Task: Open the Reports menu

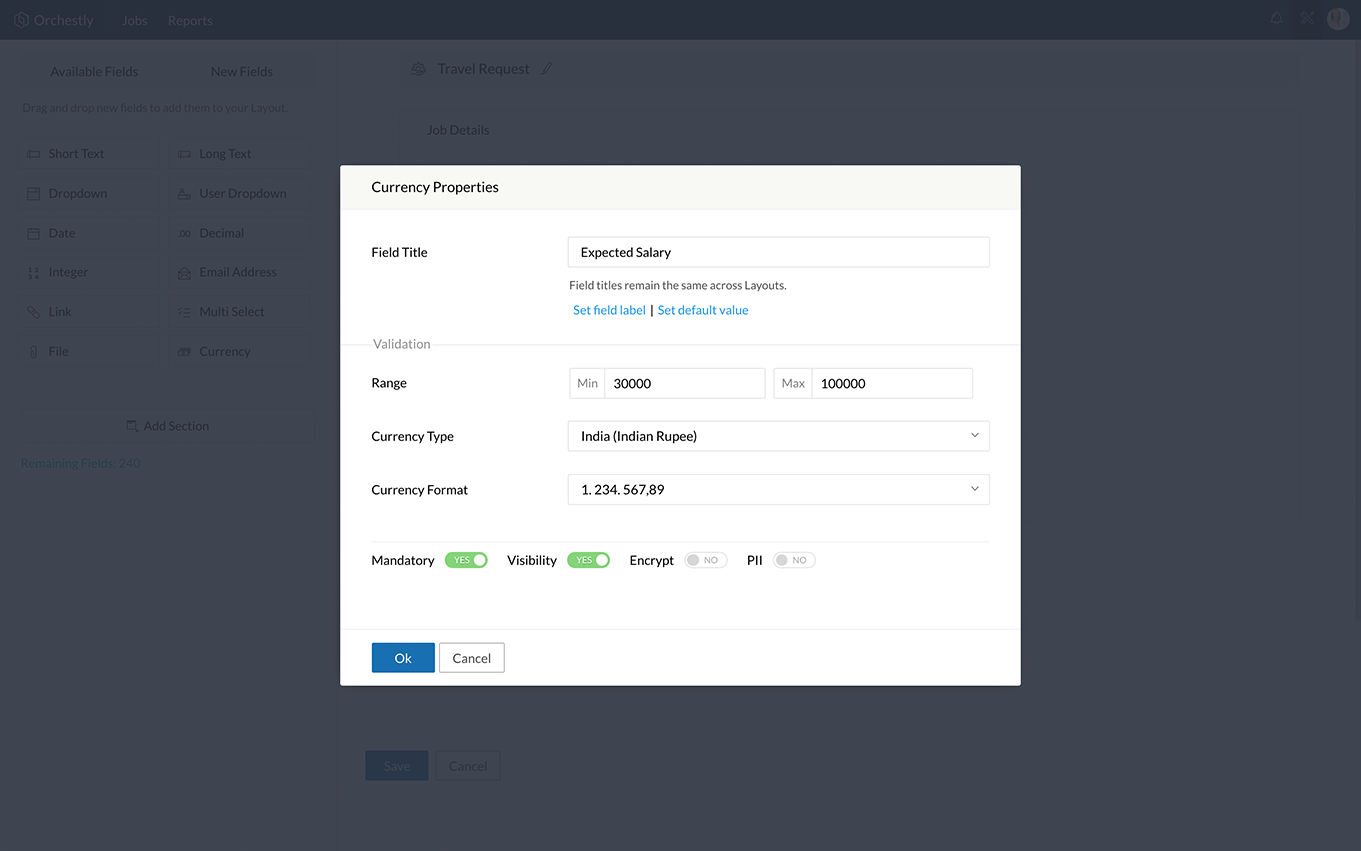Action: click(x=190, y=20)
